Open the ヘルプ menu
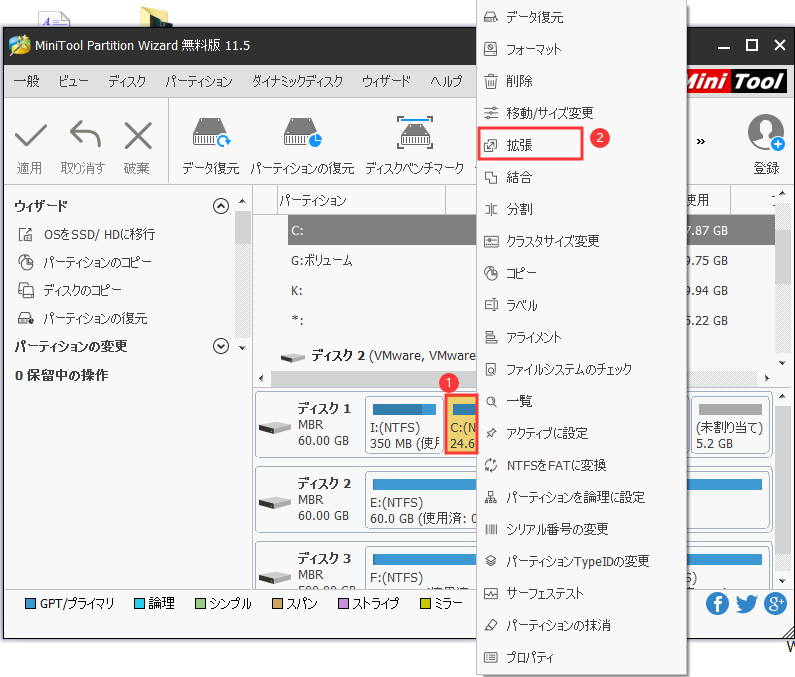Image resolution: width=795 pixels, height=677 pixels. click(446, 81)
